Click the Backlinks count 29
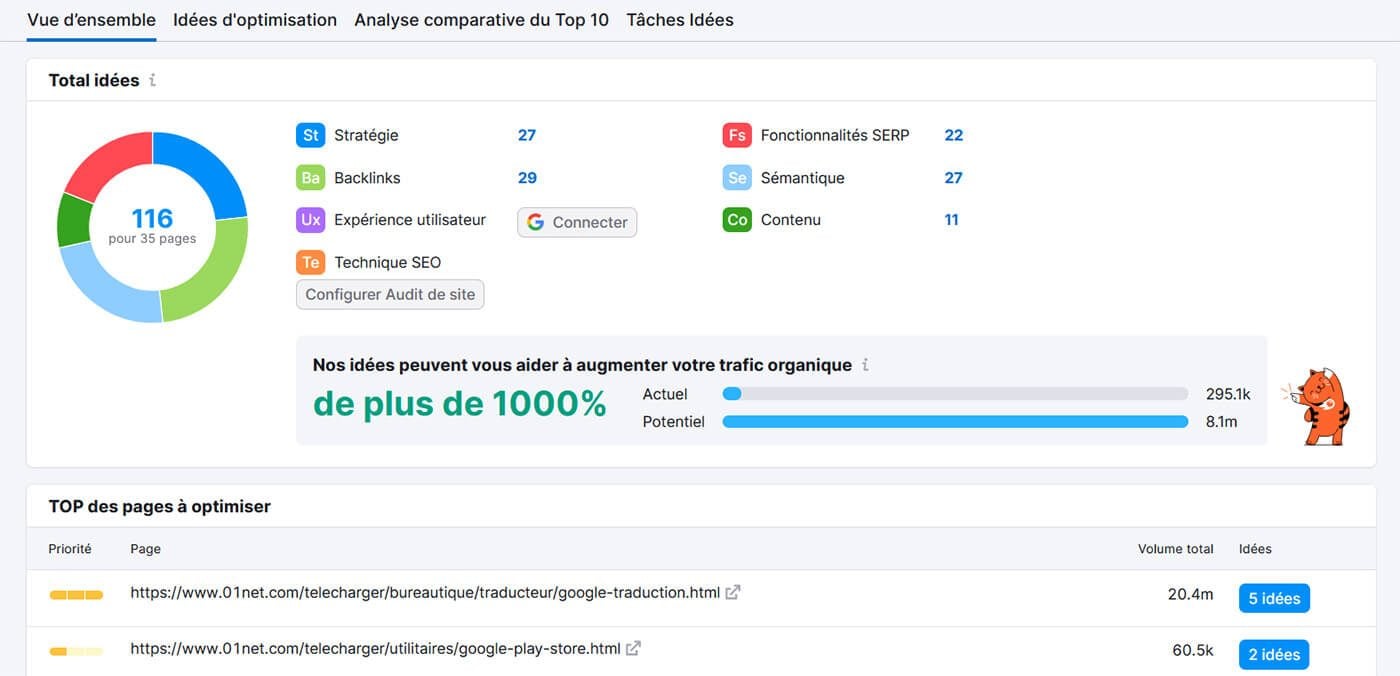The width and height of the screenshot is (1400, 676). (527, 178)
